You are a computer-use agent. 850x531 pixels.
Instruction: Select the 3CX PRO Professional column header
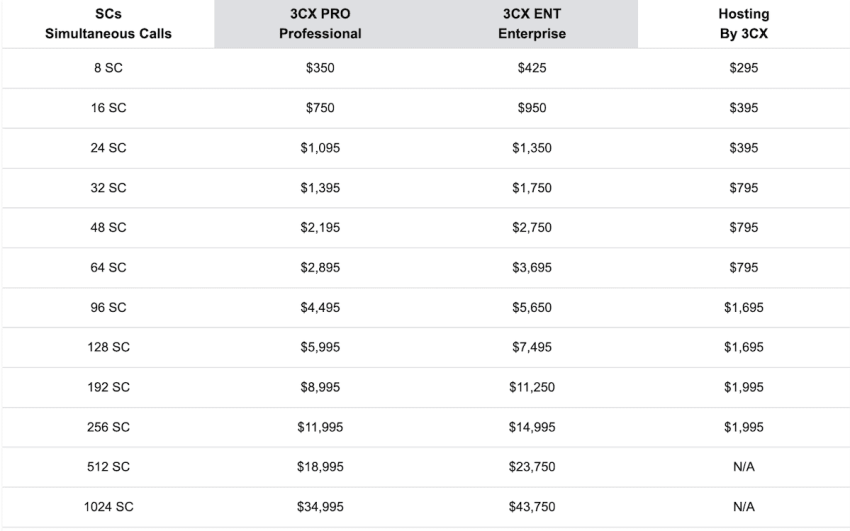pos(320,24)
